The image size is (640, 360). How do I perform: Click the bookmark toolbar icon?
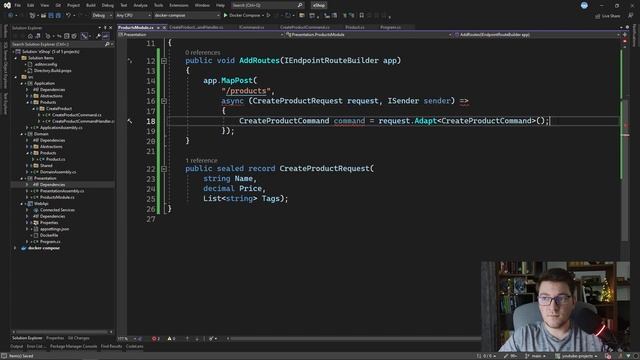(x=362, y=16)
